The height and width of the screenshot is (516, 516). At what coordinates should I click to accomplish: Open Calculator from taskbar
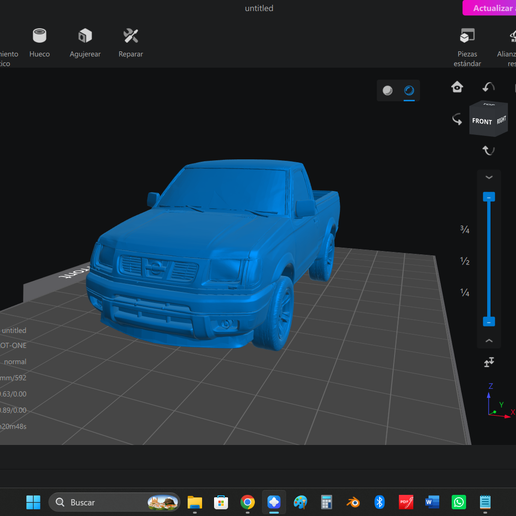pos(326,502)
